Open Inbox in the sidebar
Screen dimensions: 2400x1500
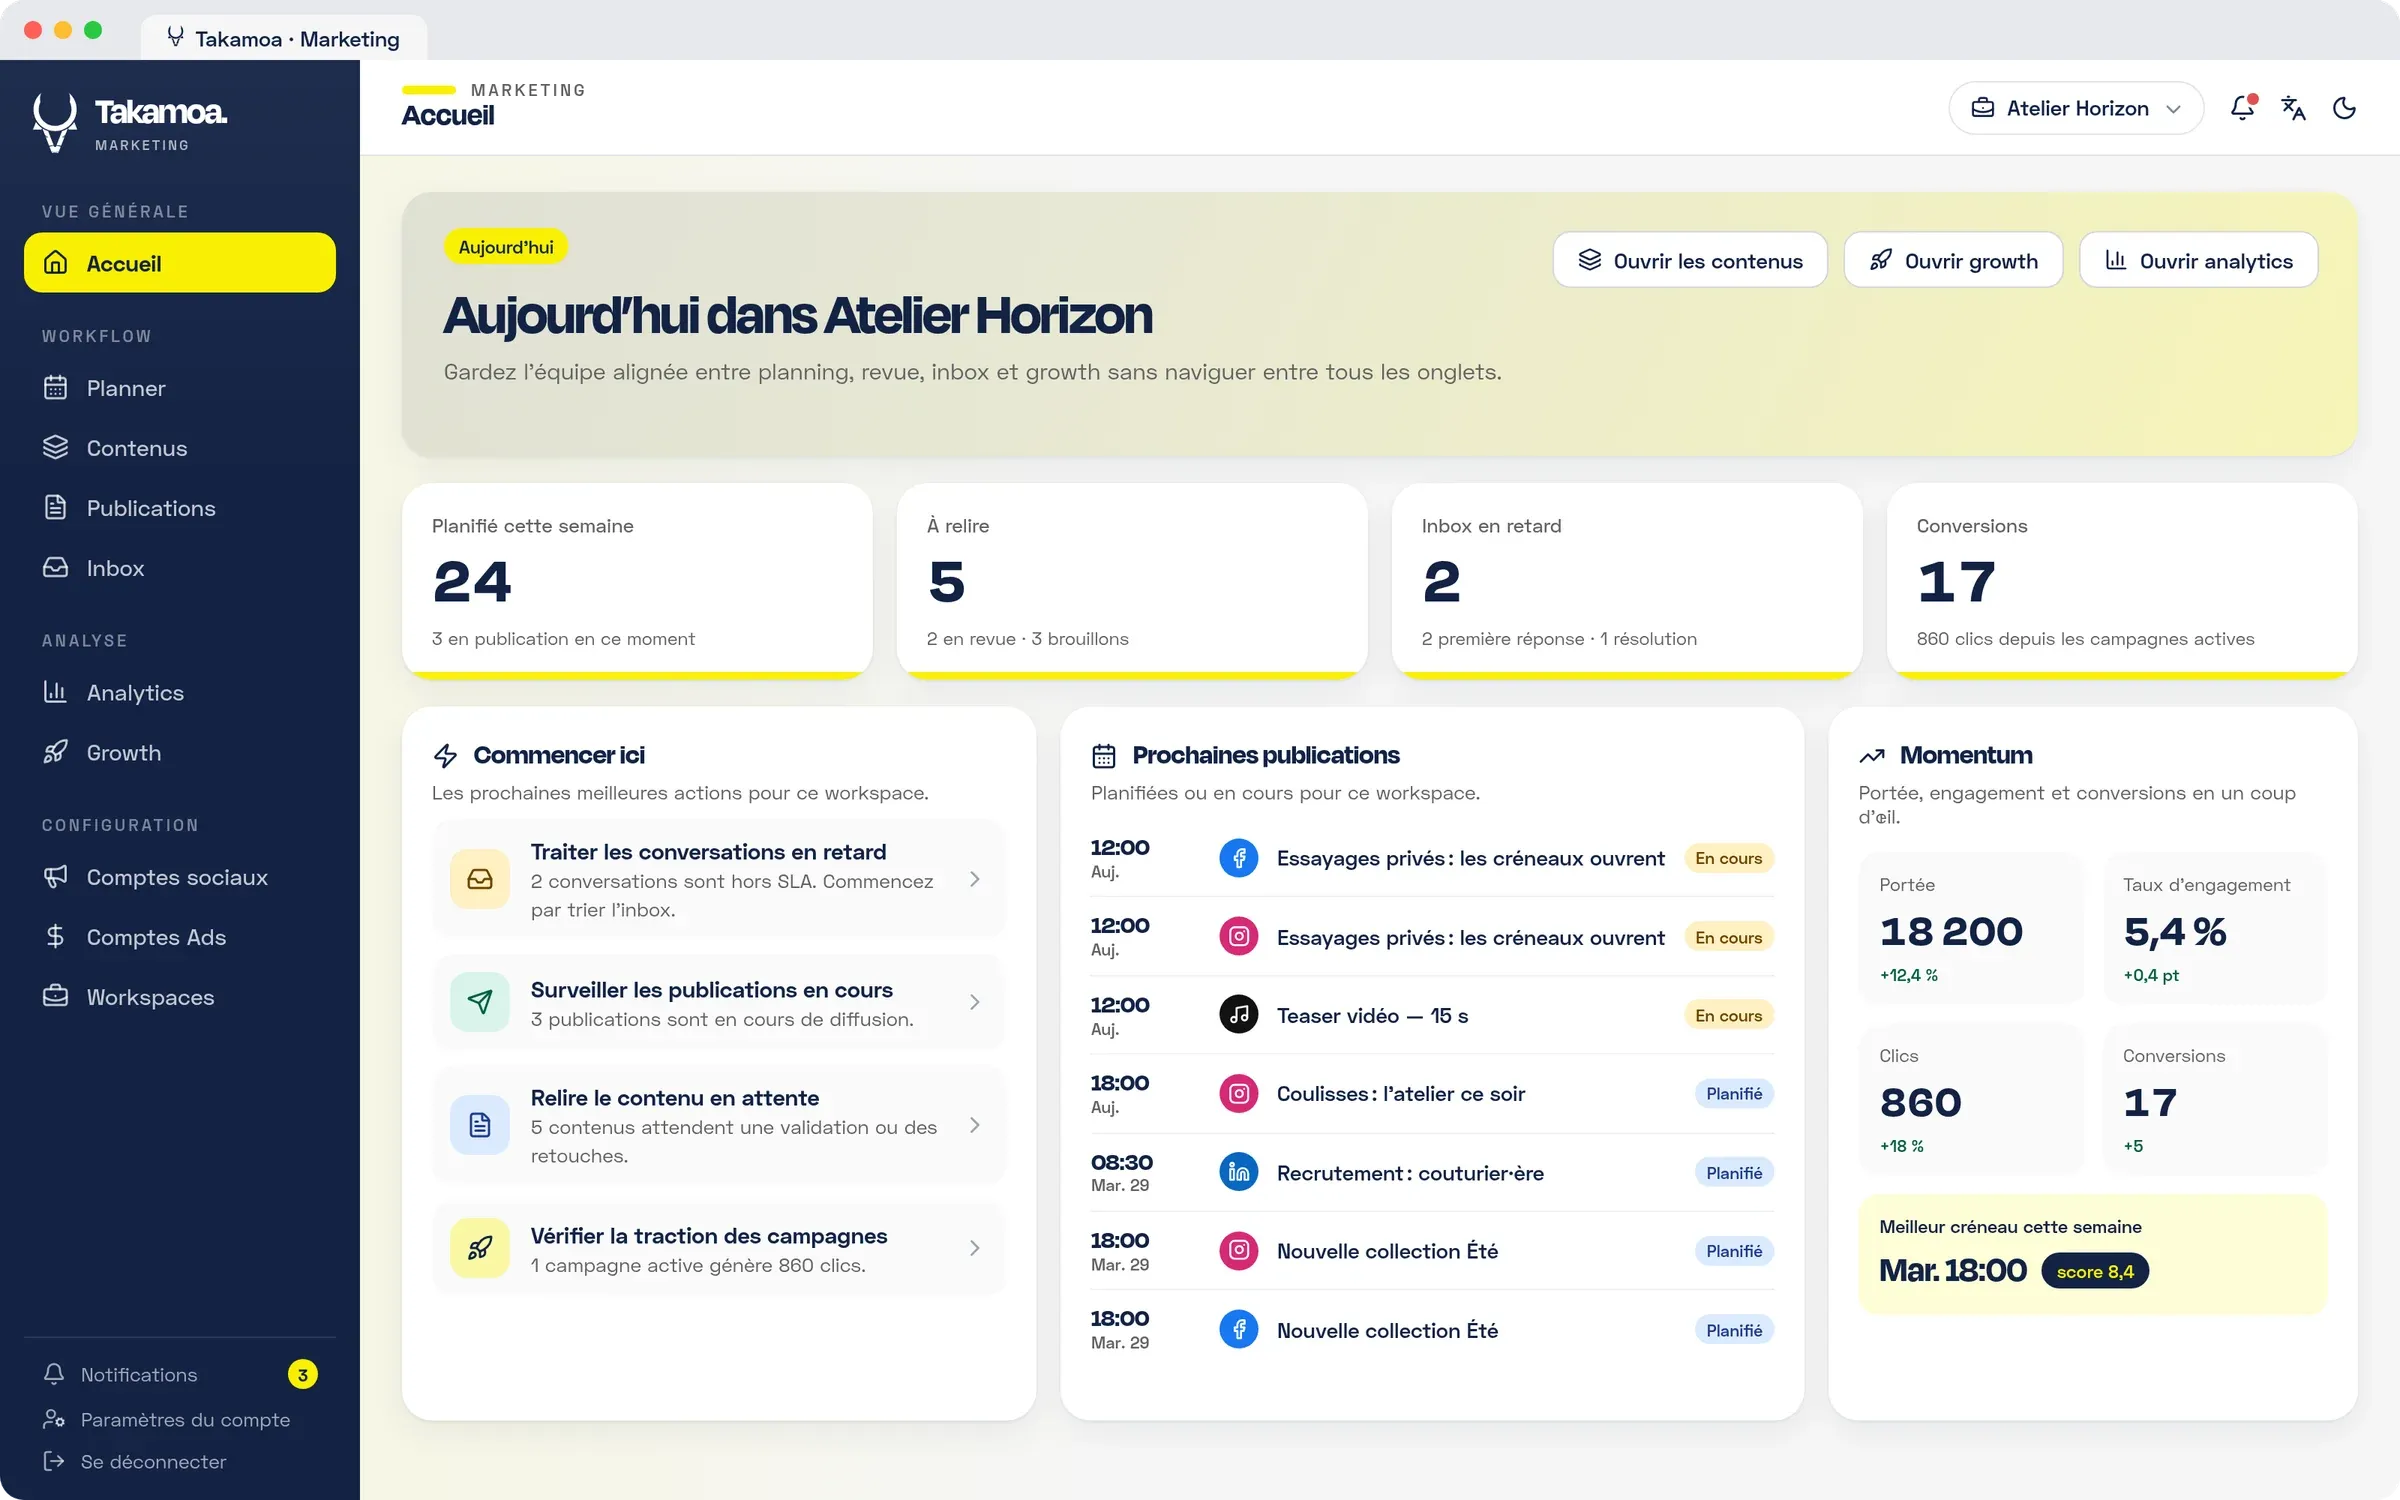(180, 568)
